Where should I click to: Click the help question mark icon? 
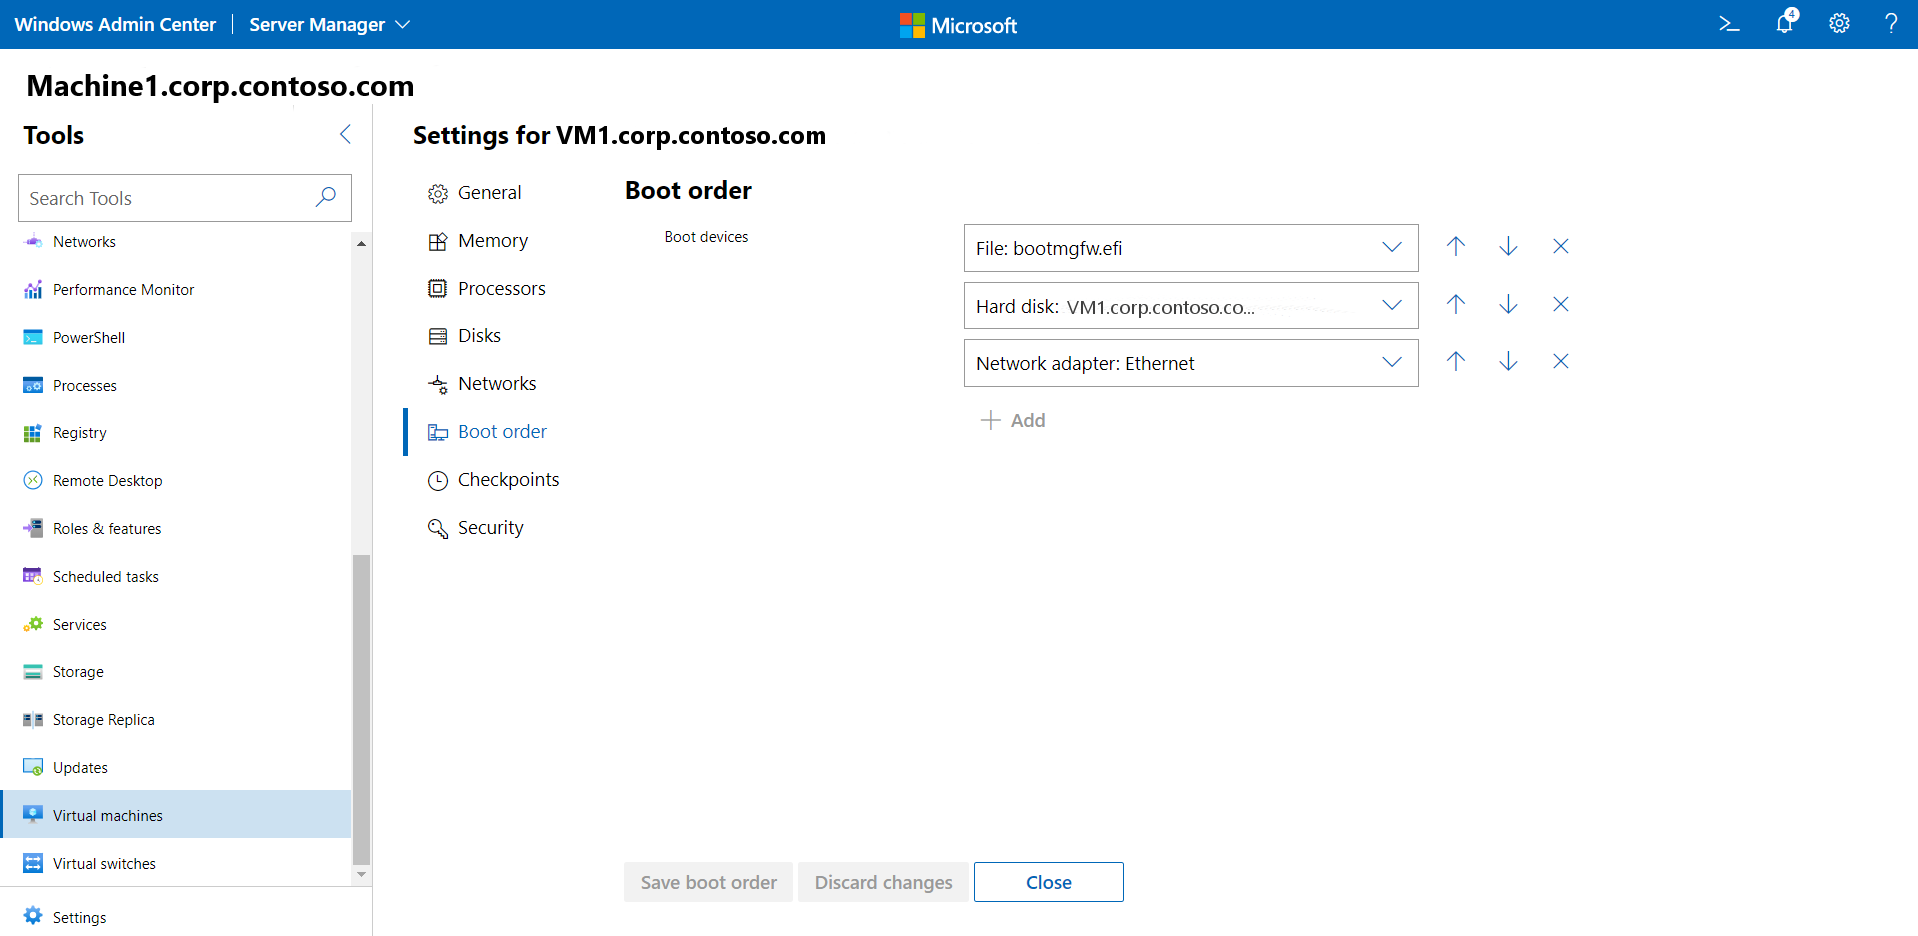(1890, 24)
